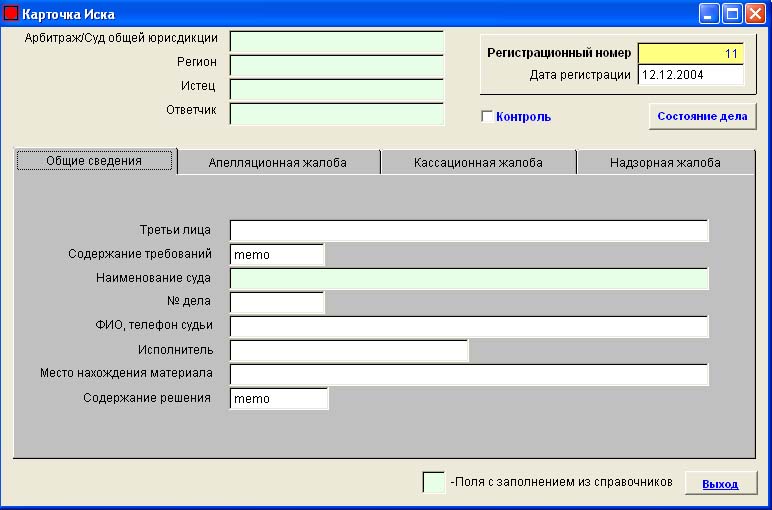Screen dimensions: 772x510
Task: Click the Выход button
Action: [720, 484]
